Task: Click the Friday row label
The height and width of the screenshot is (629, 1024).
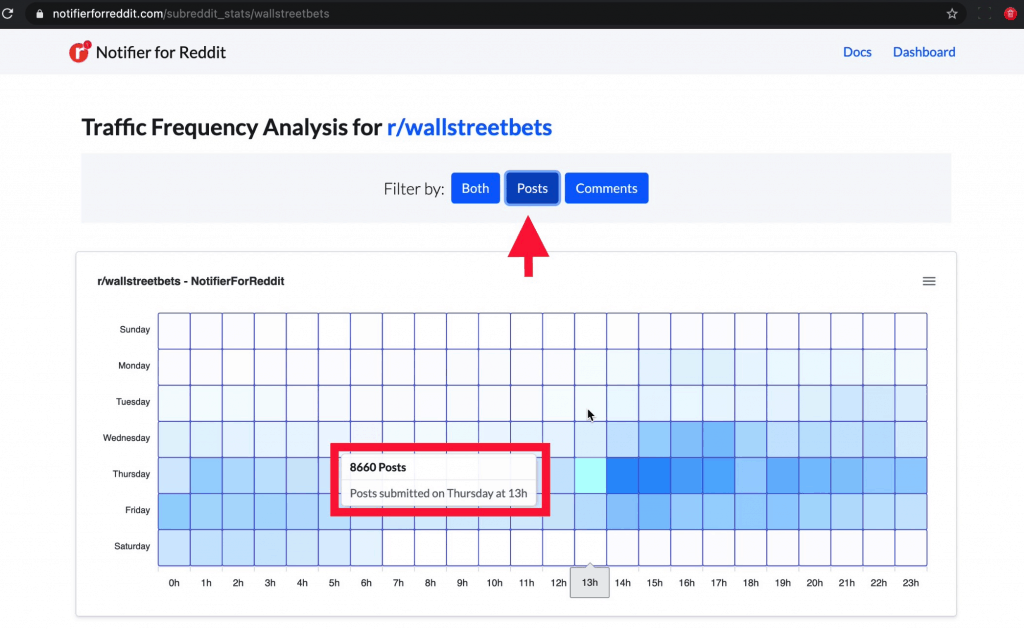Action: tap(137, 510)
